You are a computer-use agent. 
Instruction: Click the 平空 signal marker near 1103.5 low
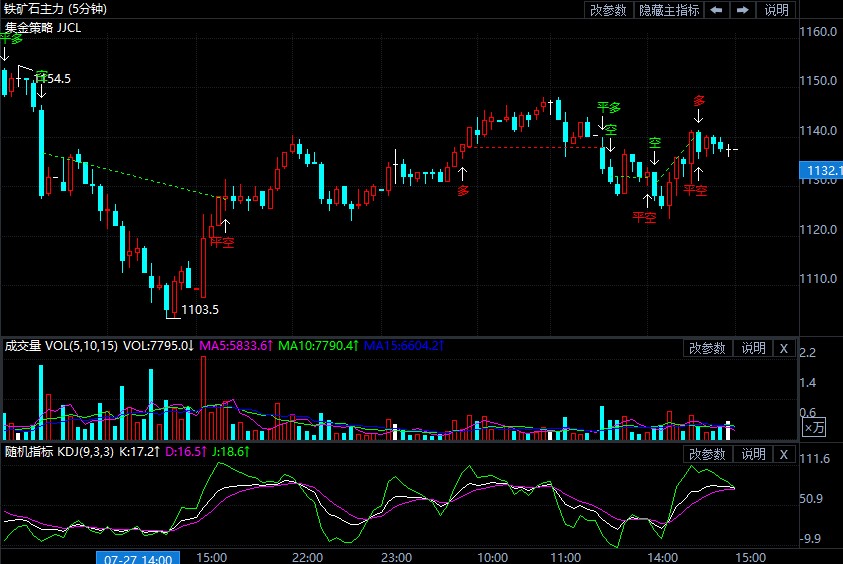[x=222, y=242]
